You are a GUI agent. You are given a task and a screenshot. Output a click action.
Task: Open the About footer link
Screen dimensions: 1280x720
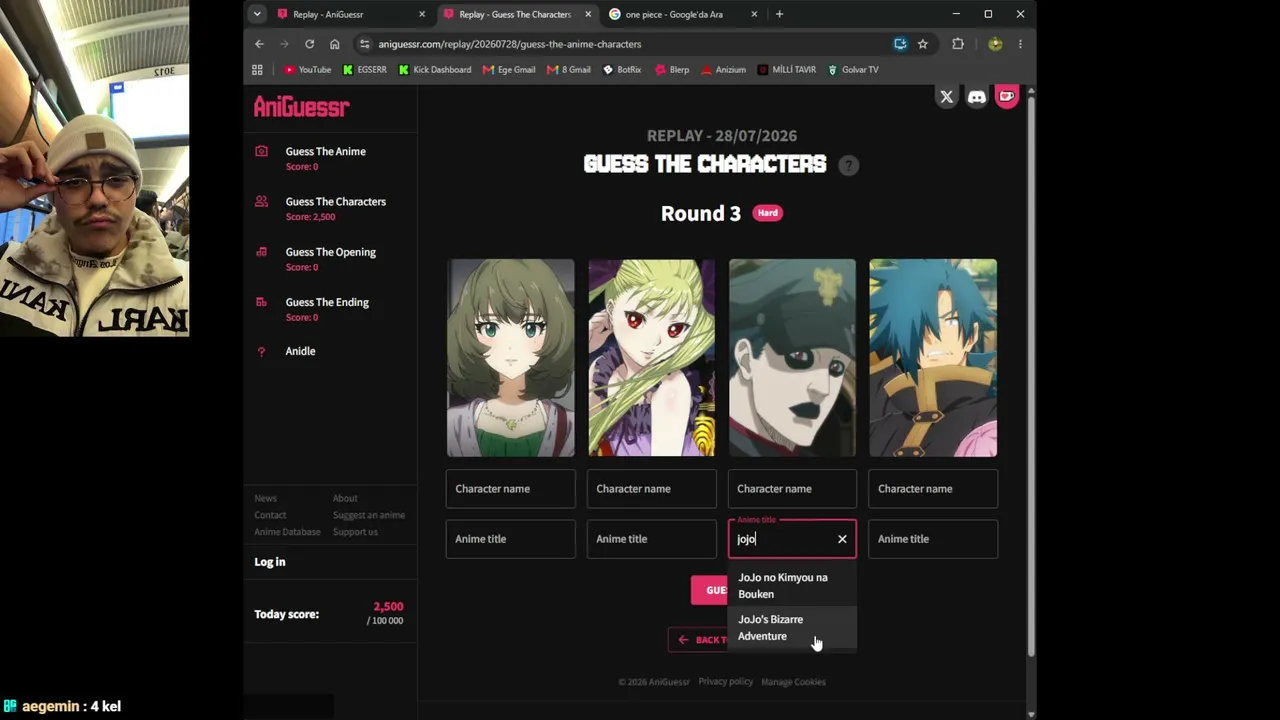(345, 498)
